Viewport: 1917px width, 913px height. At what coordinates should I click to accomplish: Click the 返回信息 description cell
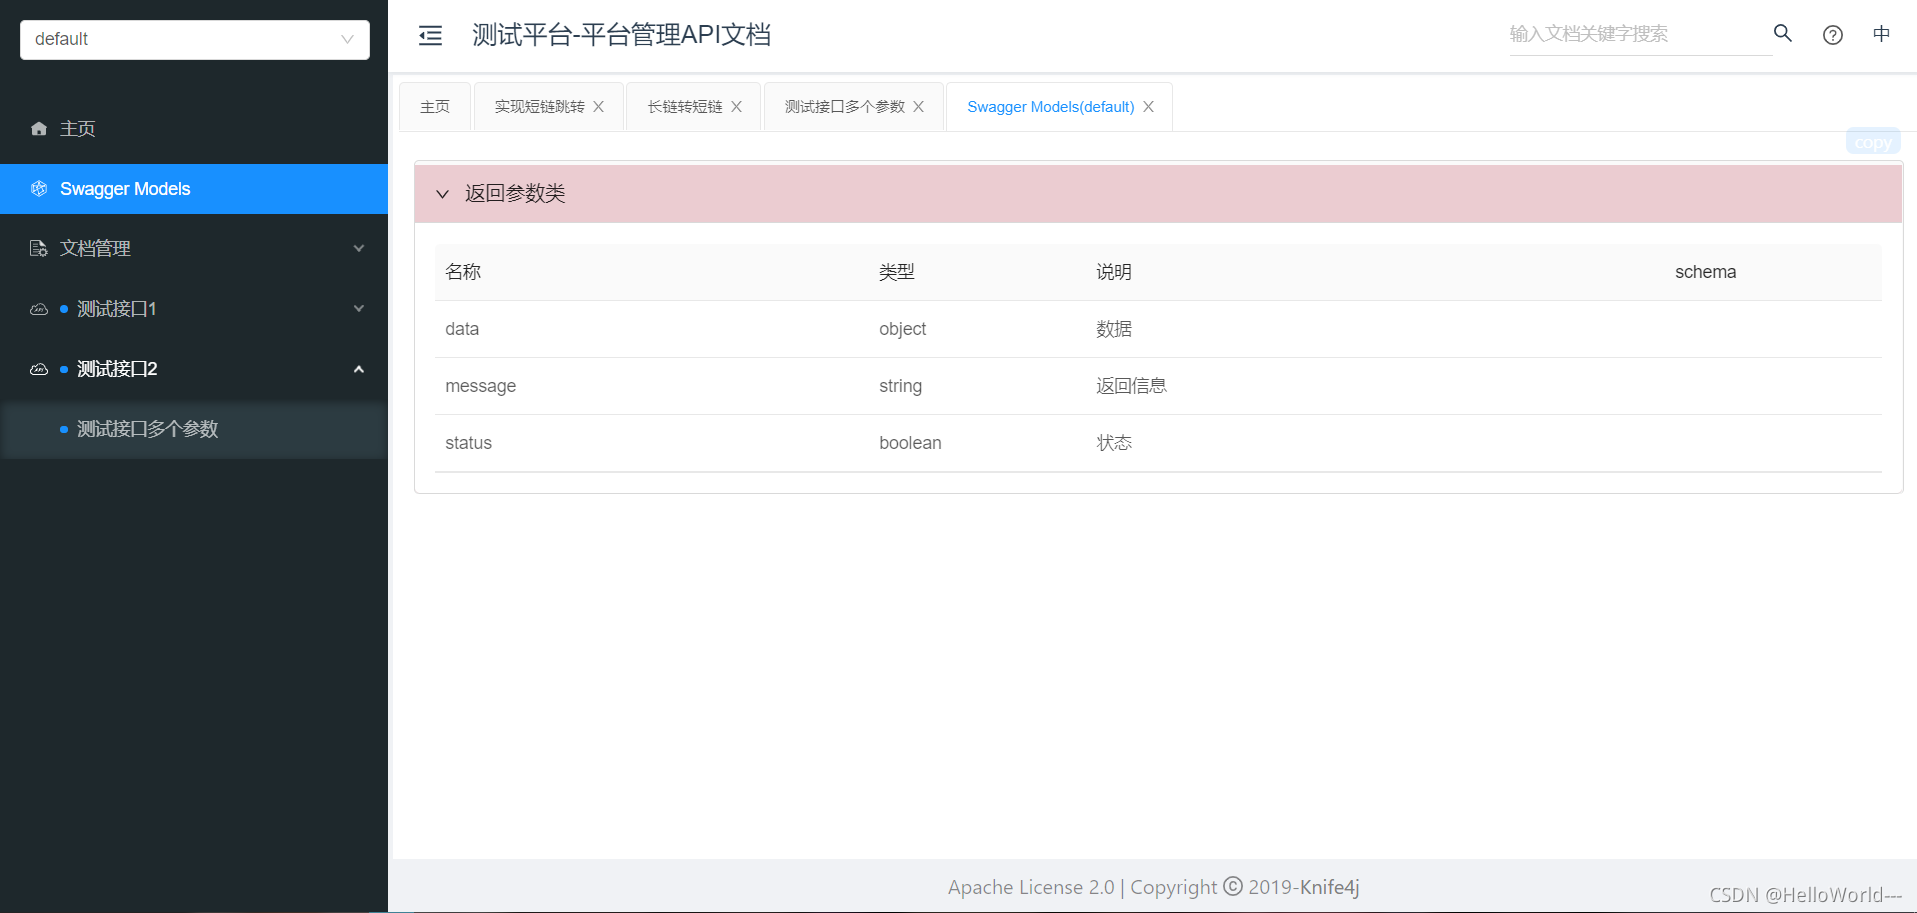1131,386
